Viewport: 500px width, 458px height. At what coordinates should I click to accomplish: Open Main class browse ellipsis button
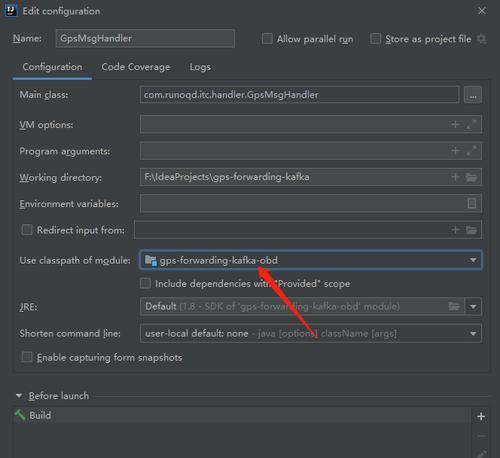tap(473, 95)
